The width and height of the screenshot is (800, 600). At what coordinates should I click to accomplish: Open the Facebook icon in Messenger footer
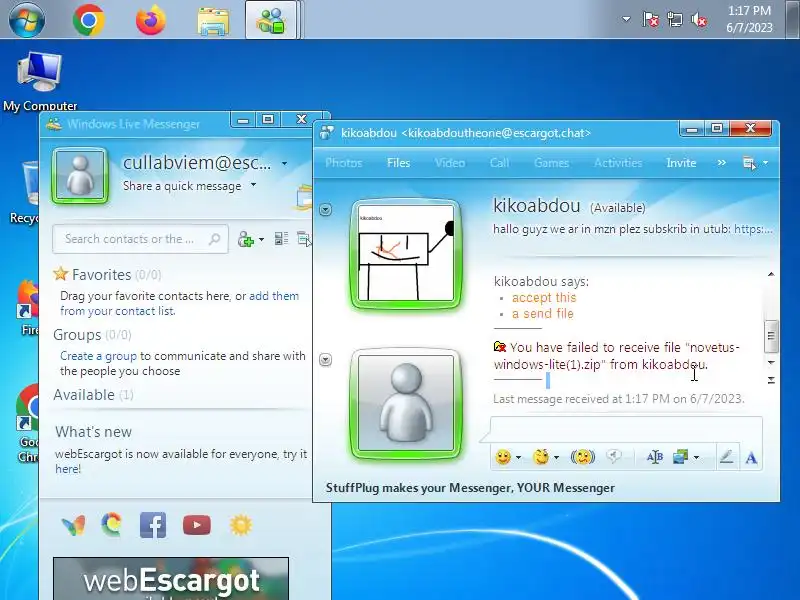click(153, 525)
